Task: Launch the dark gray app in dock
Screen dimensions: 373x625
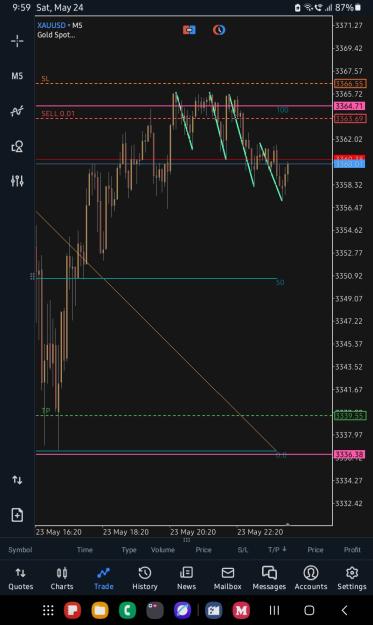Action: 155,610
